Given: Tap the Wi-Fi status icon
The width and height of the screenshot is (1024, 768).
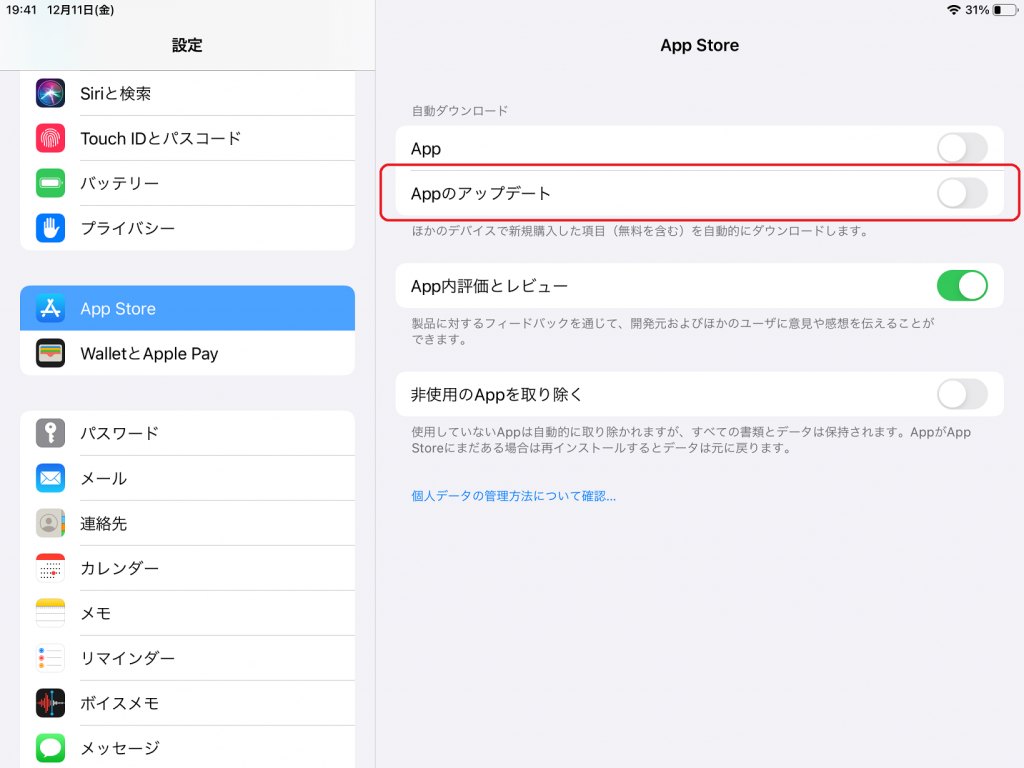Looking at the screenshot, I should [953, 10].
